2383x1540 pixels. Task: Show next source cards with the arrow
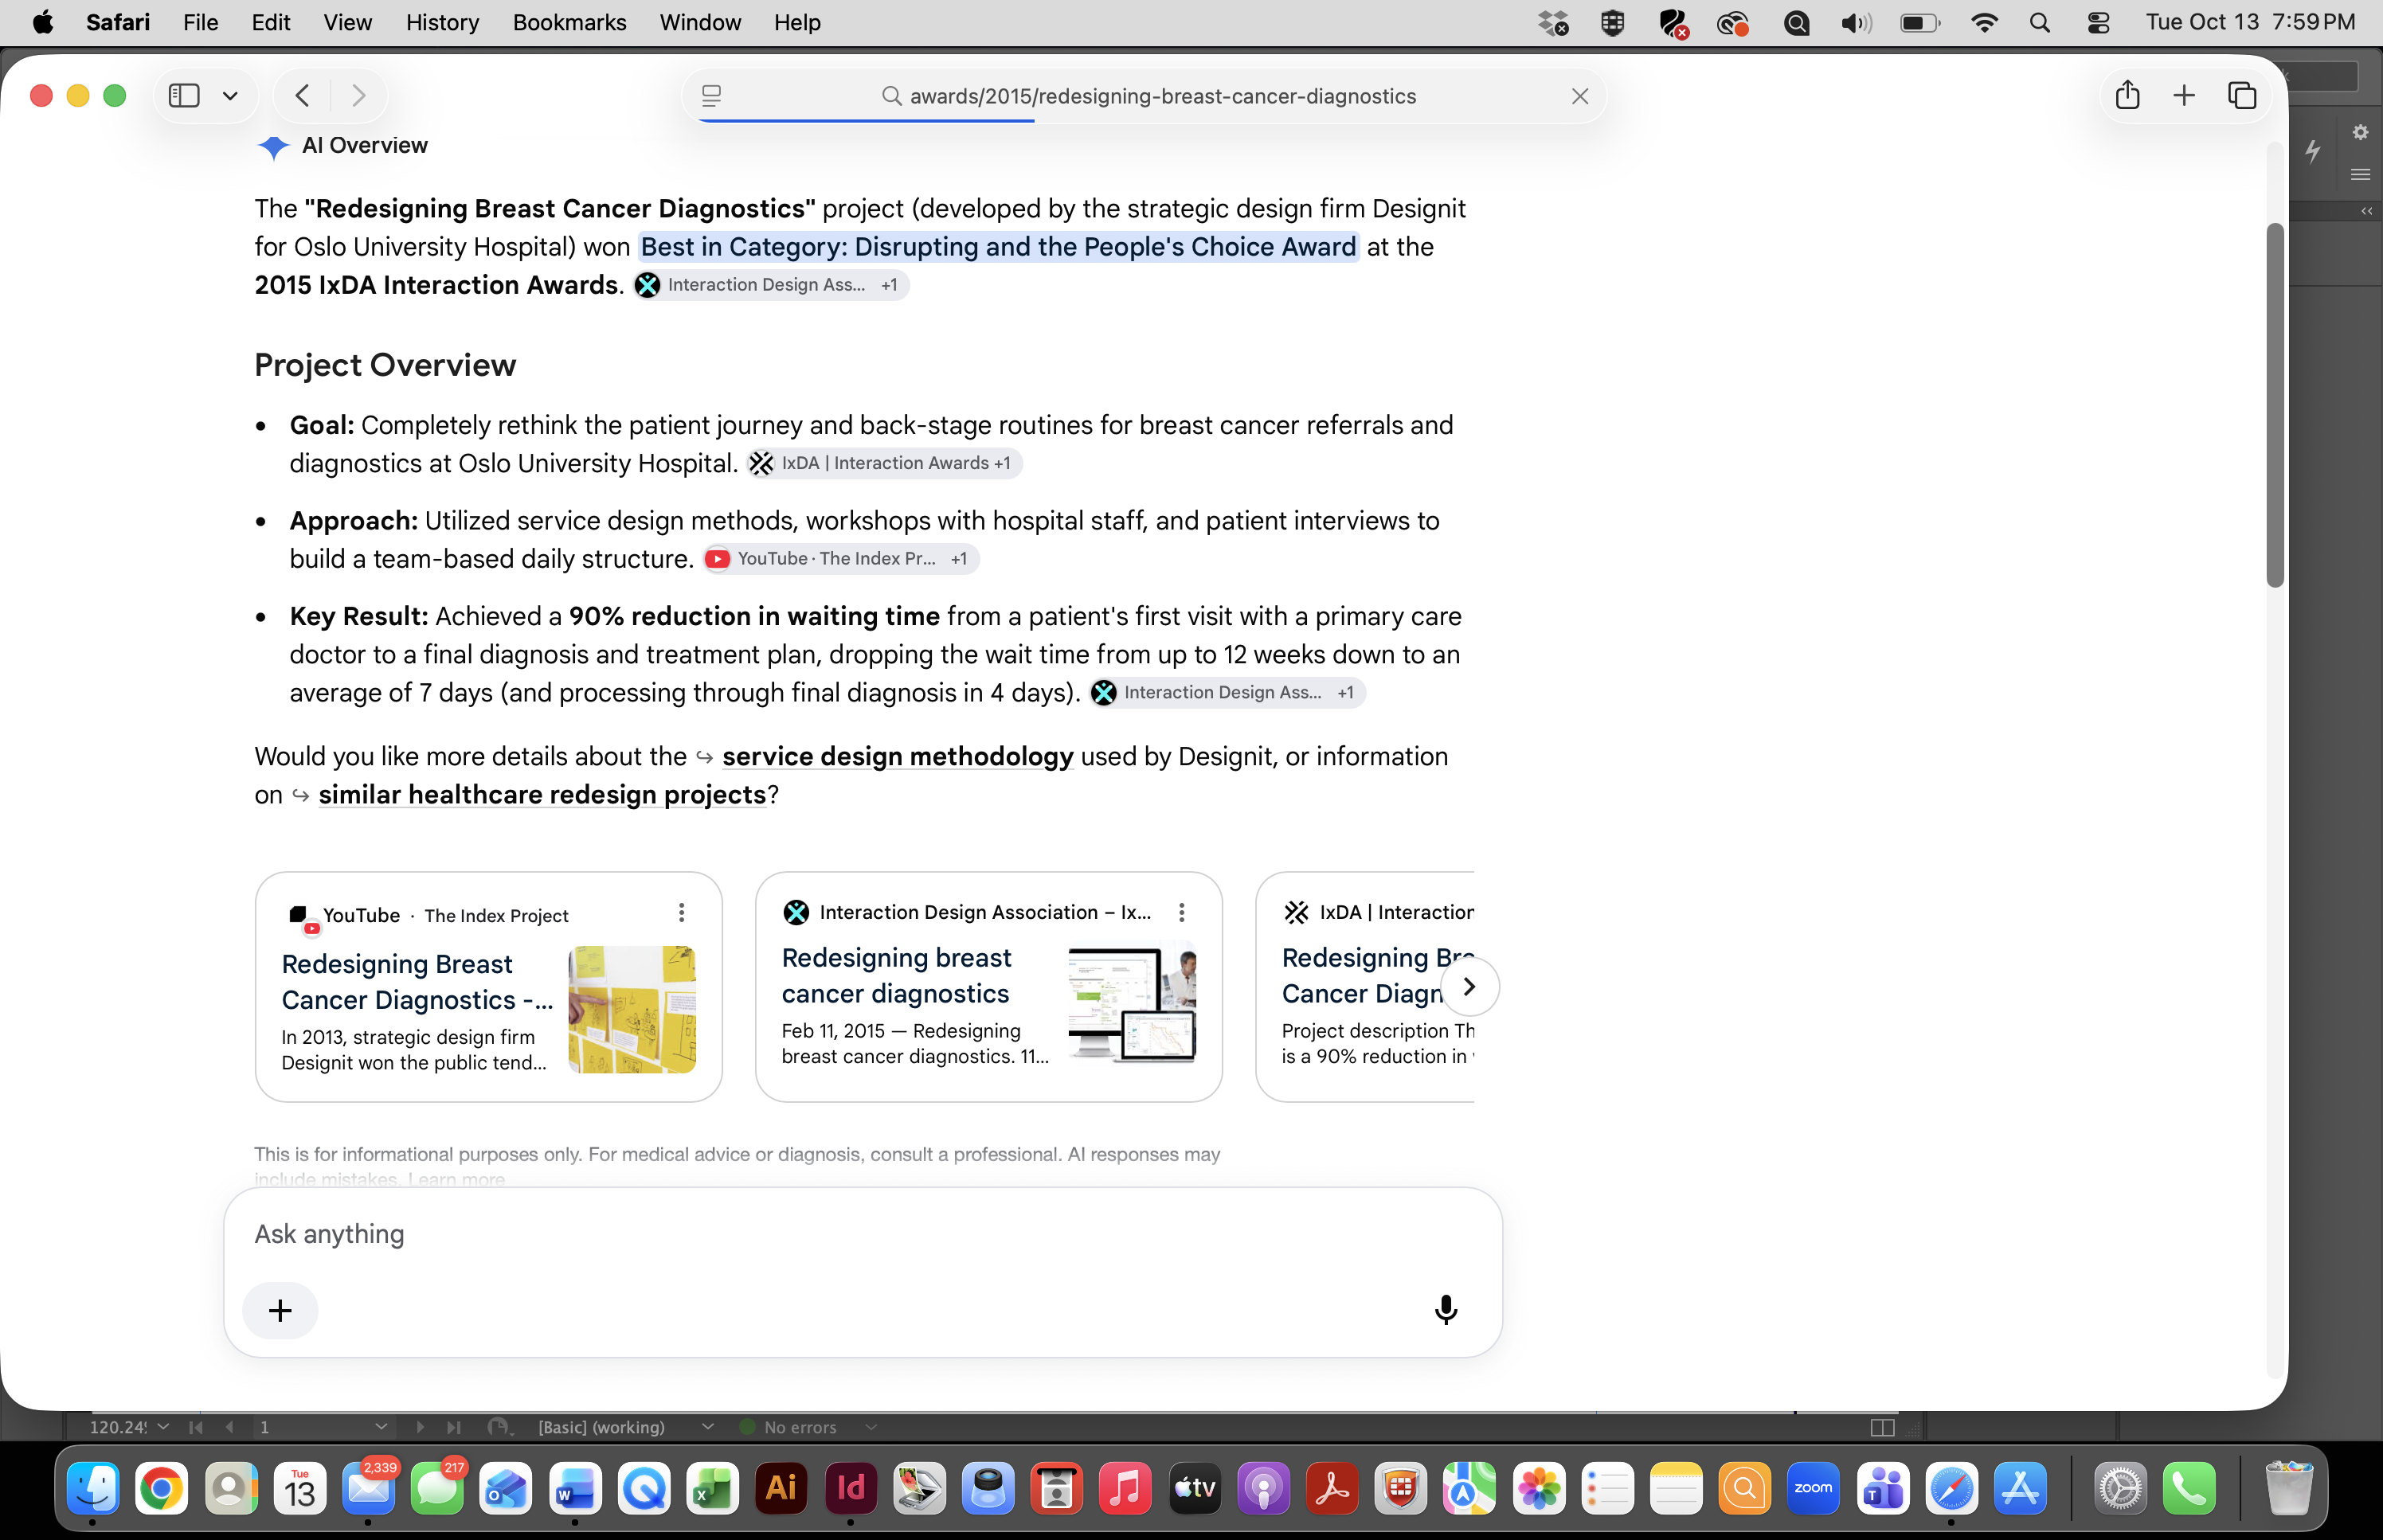[x=1468, y=986]
